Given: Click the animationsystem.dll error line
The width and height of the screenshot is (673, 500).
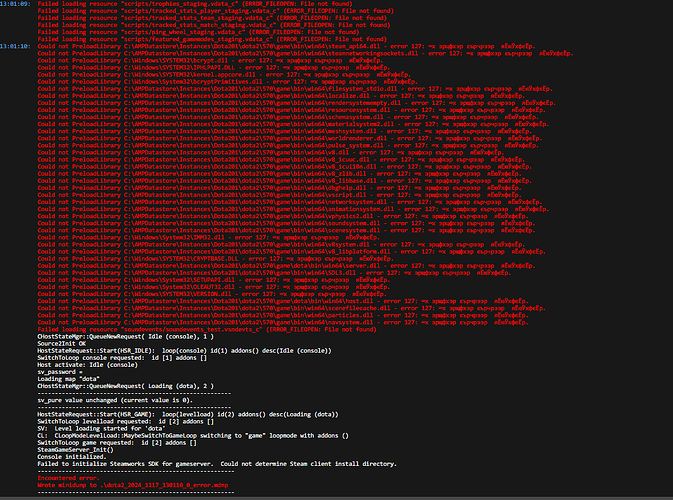Looking at the screenshot, I should tap(294, 209).
